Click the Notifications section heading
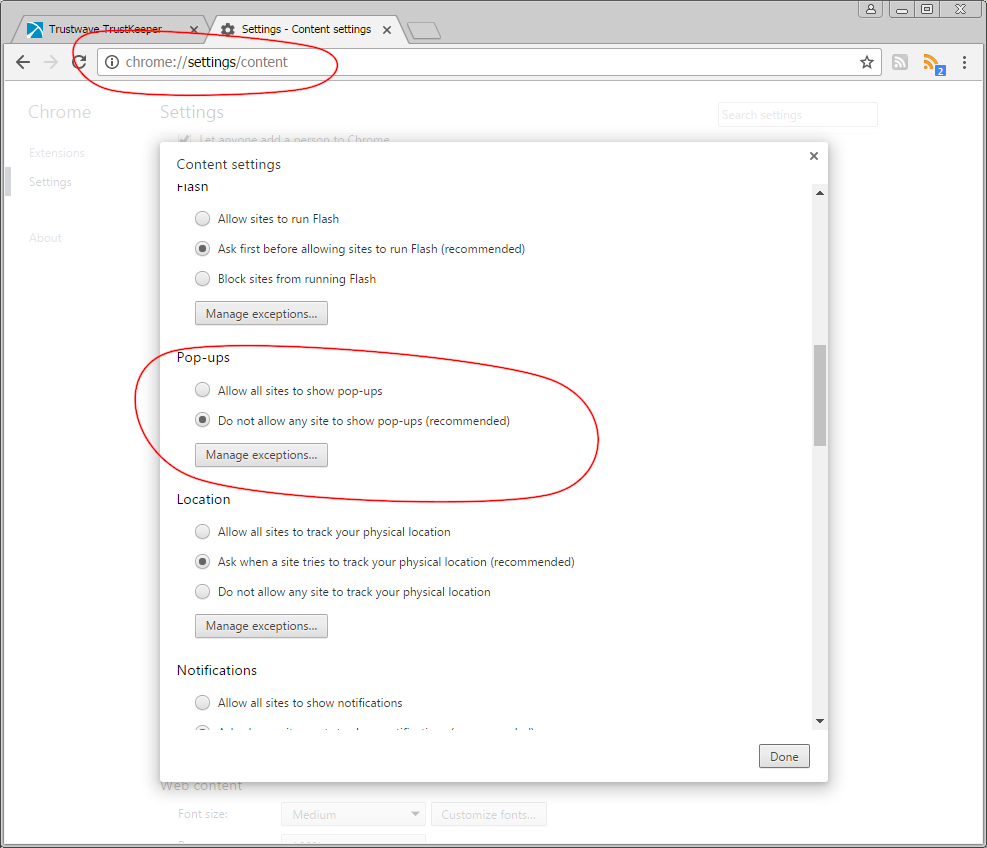 click(217, 670)
